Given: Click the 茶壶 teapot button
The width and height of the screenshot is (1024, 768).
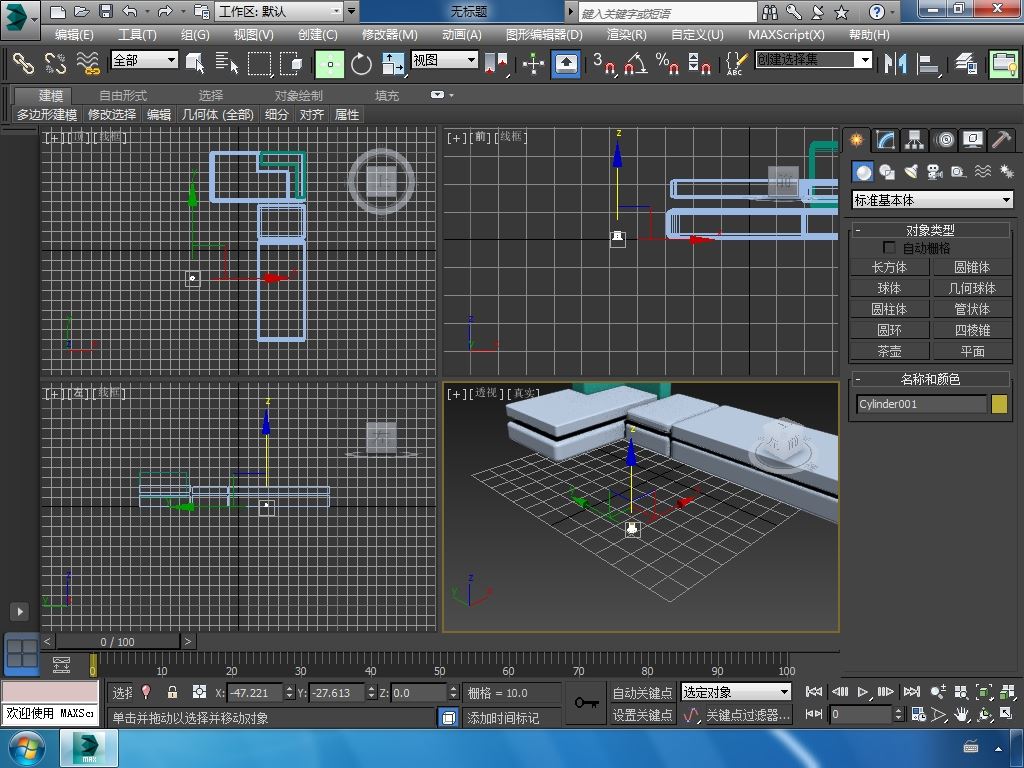Looking at the screenshot, I should click(889, 351).
